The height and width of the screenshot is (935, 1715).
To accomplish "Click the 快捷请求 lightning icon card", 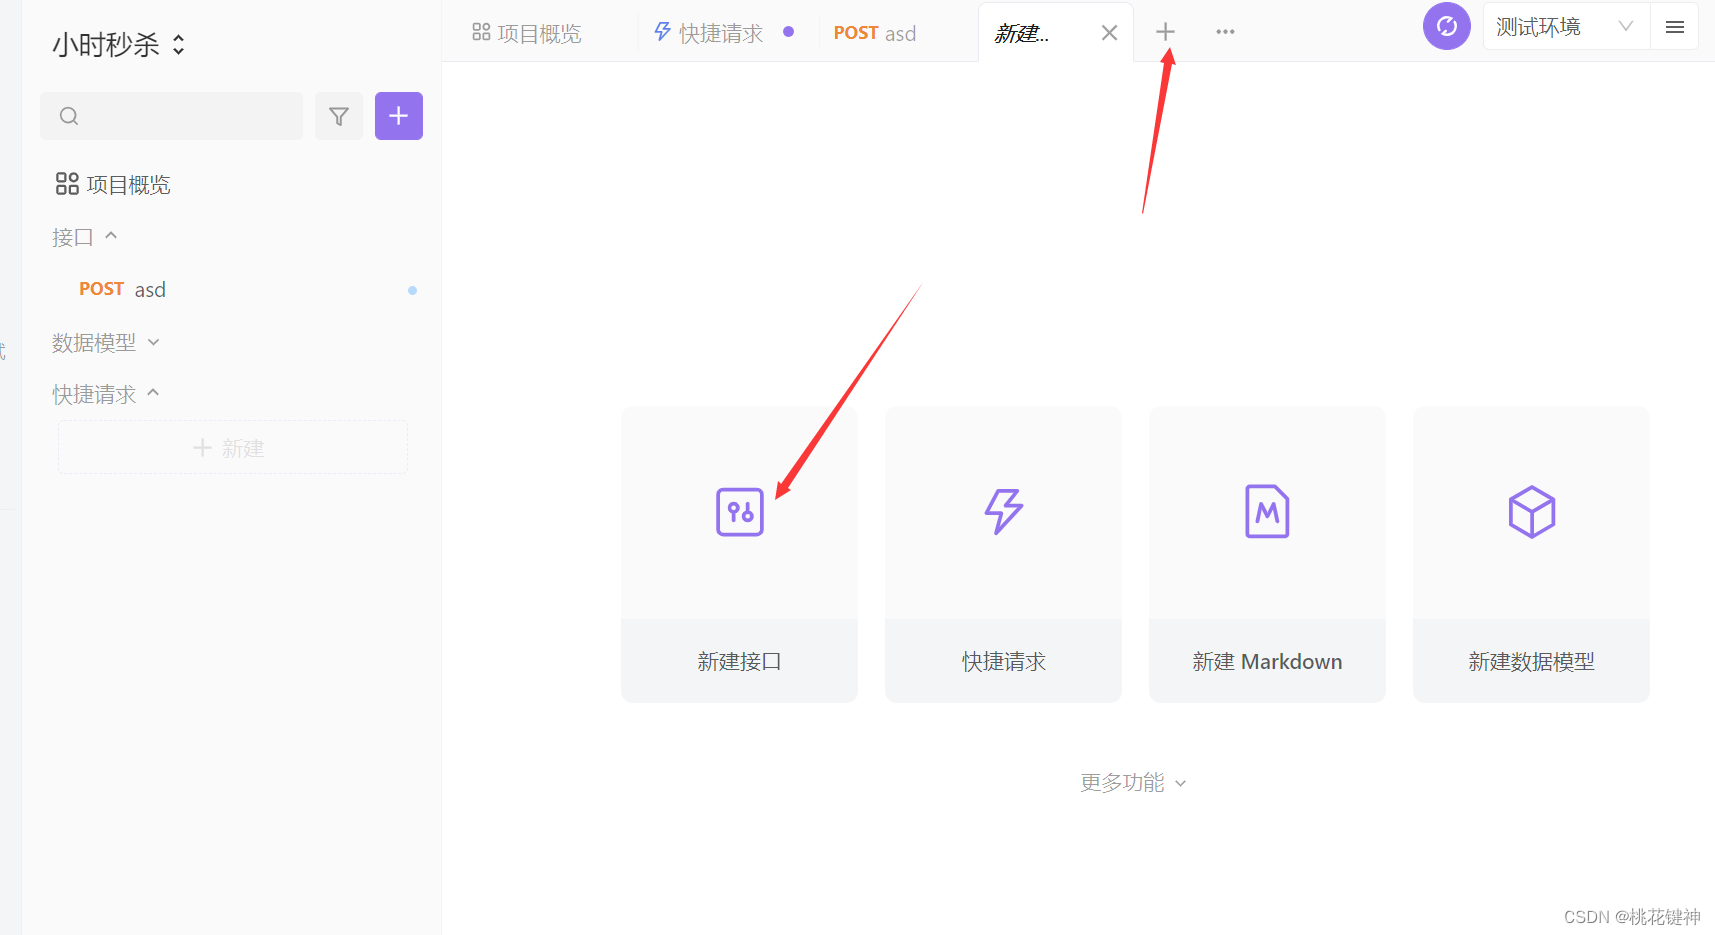I will (1003, 512).
